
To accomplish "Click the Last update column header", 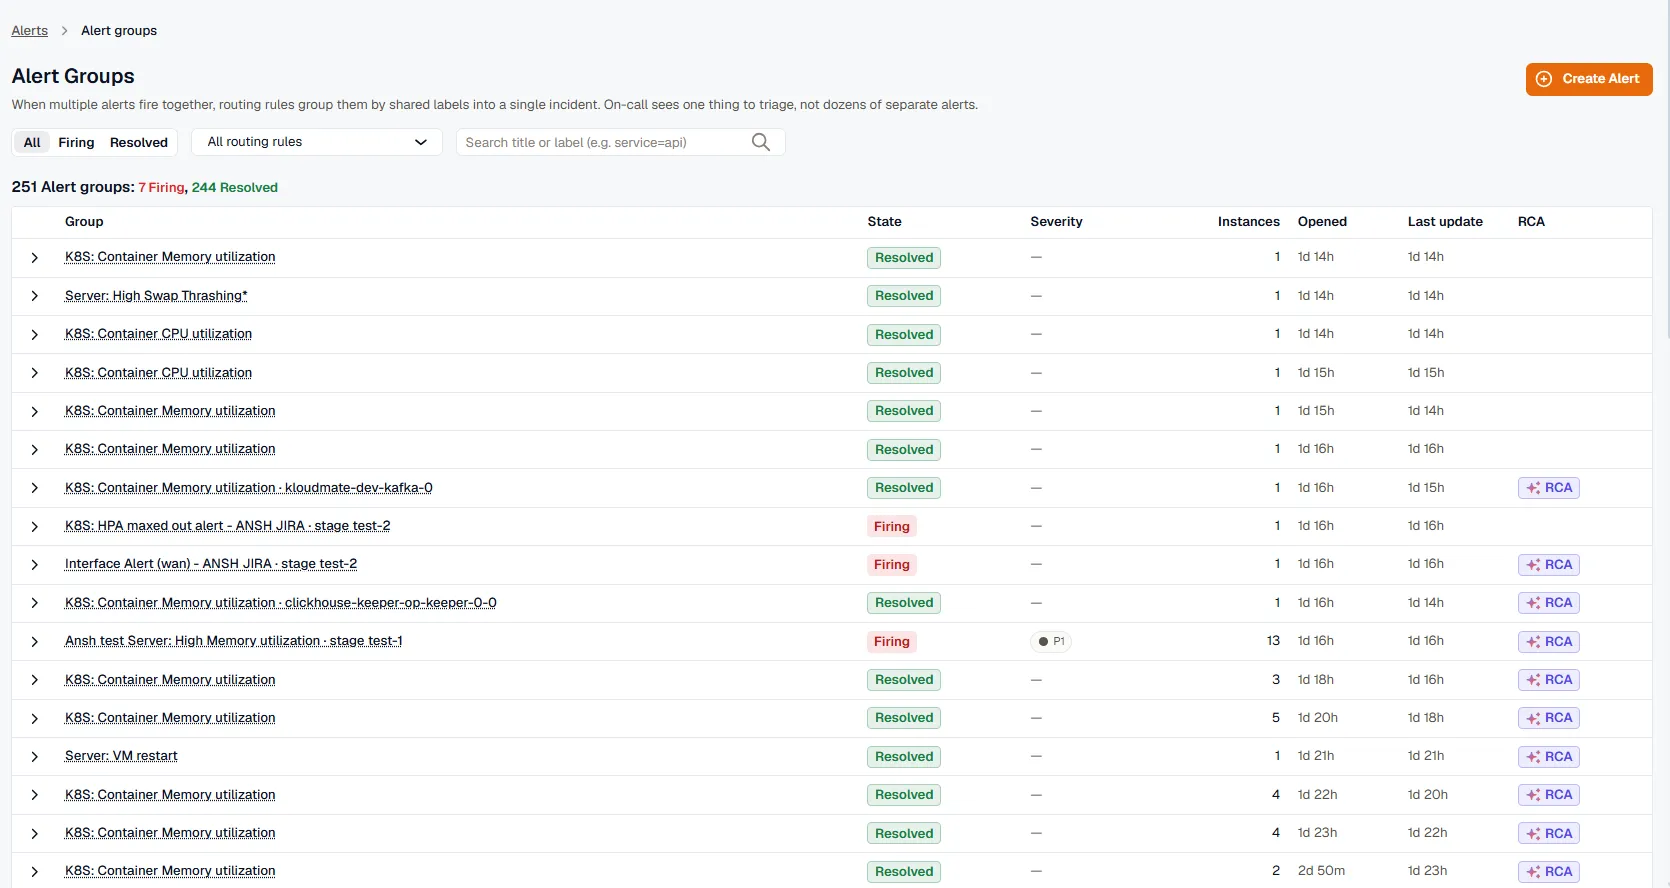I will click(1445, 222).
